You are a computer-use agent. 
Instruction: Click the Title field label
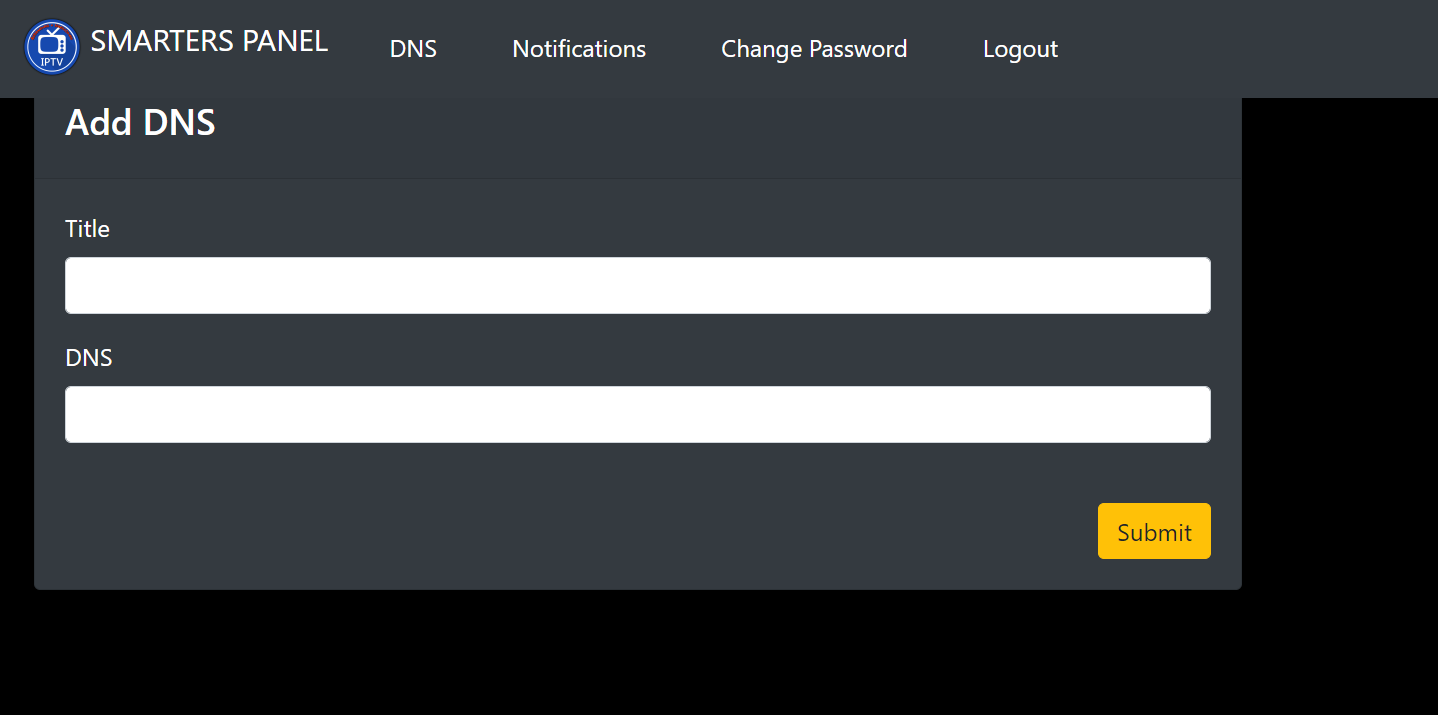[87, 229]
